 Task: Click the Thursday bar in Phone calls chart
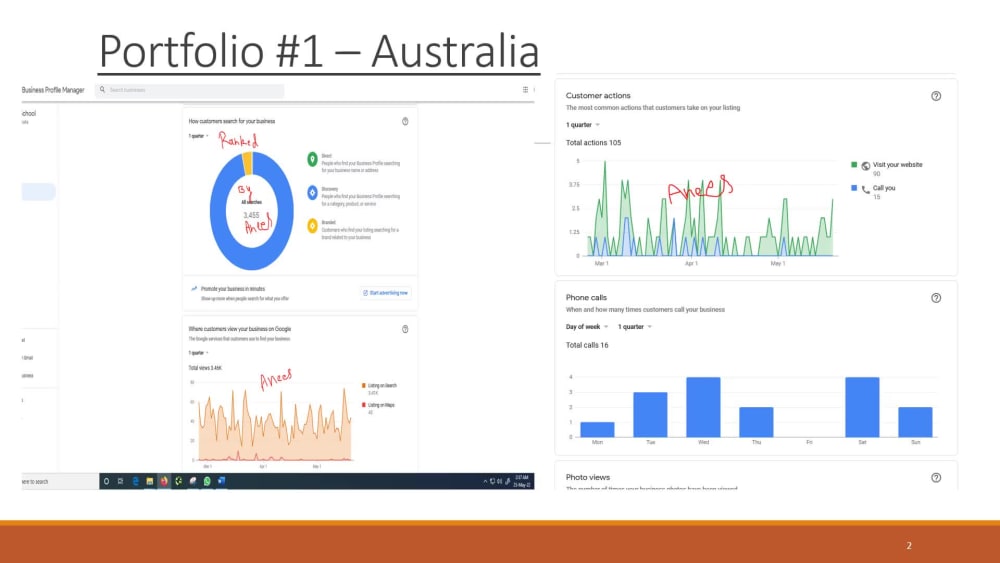[x=756, y=422]
